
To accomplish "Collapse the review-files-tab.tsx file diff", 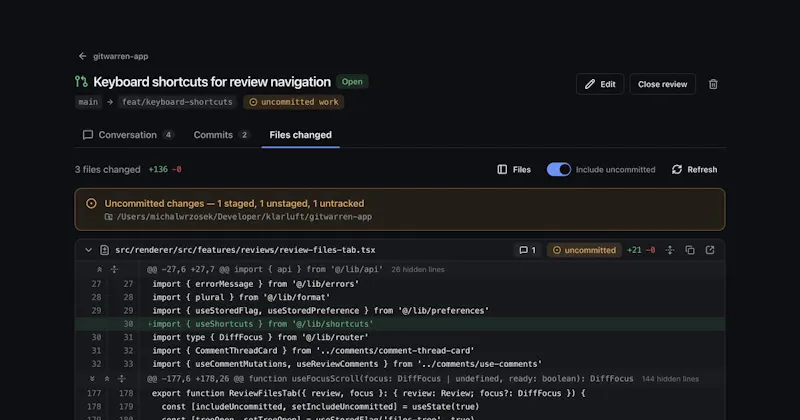I will coord(88,250).
